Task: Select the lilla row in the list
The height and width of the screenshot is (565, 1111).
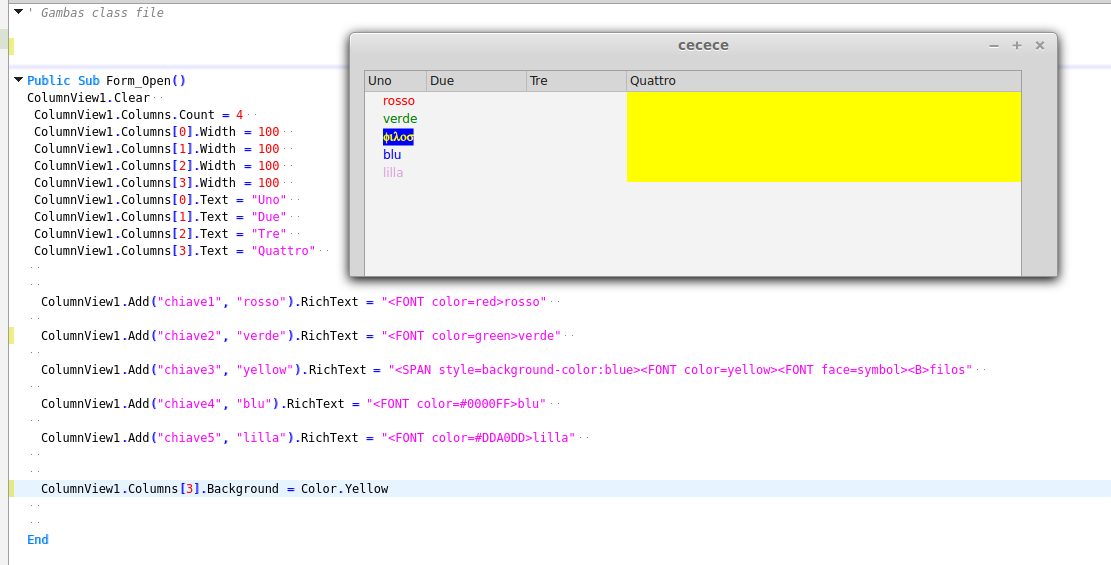Action: tap(393, 172)
